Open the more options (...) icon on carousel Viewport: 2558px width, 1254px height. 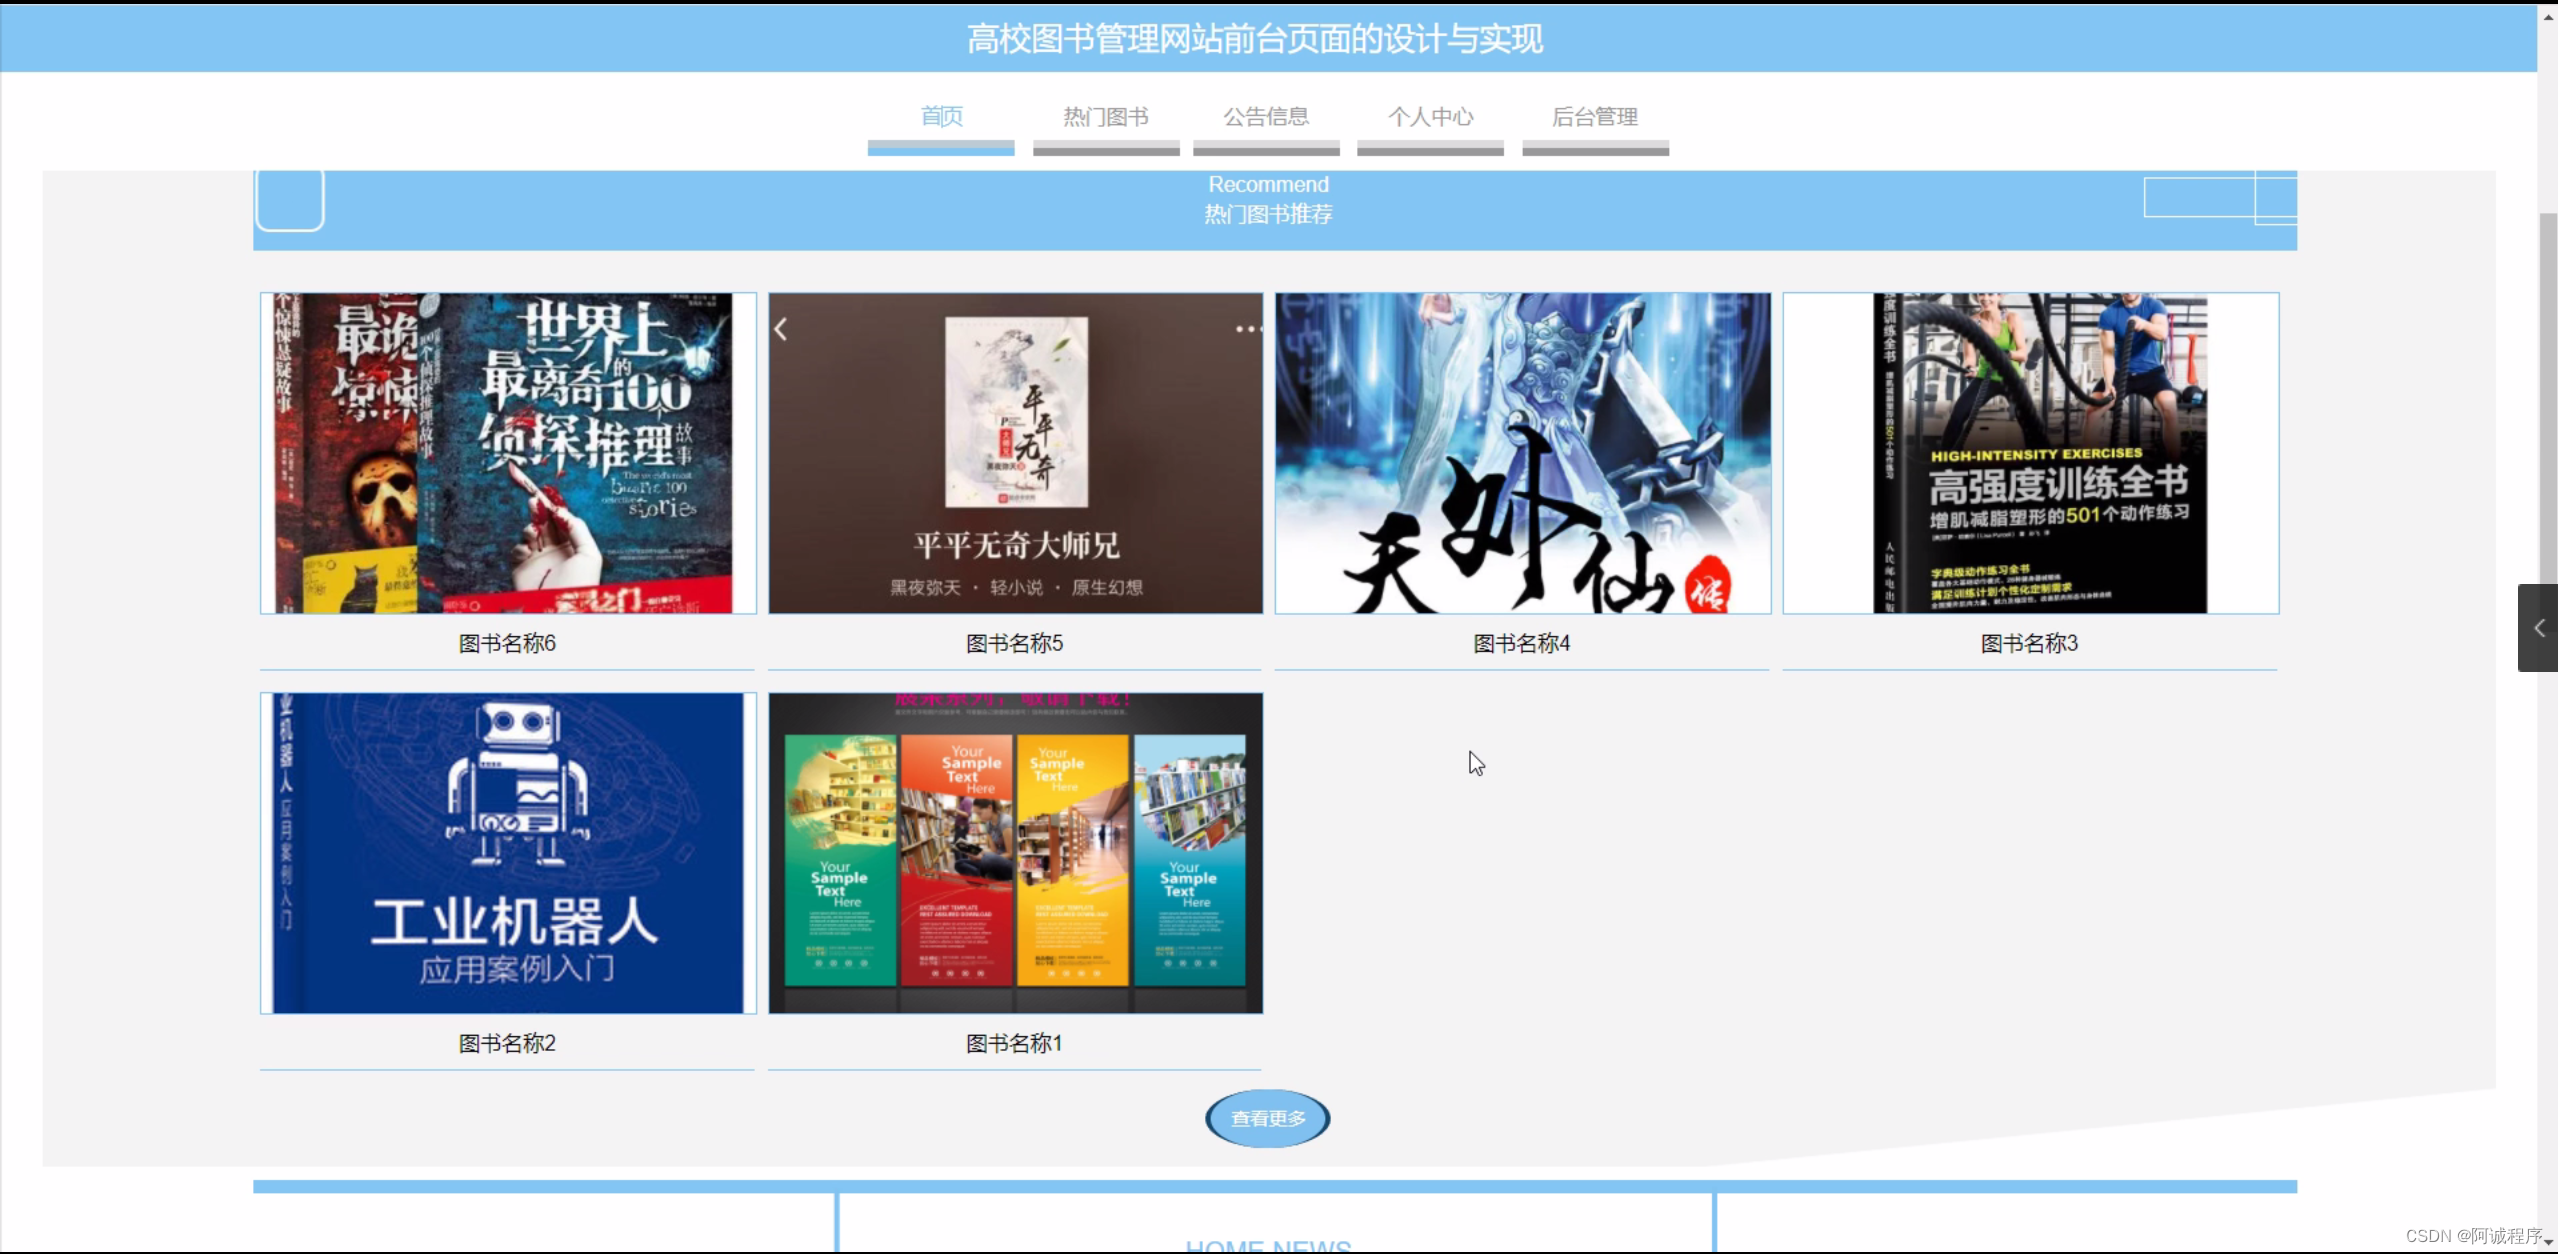[1246, 328]
